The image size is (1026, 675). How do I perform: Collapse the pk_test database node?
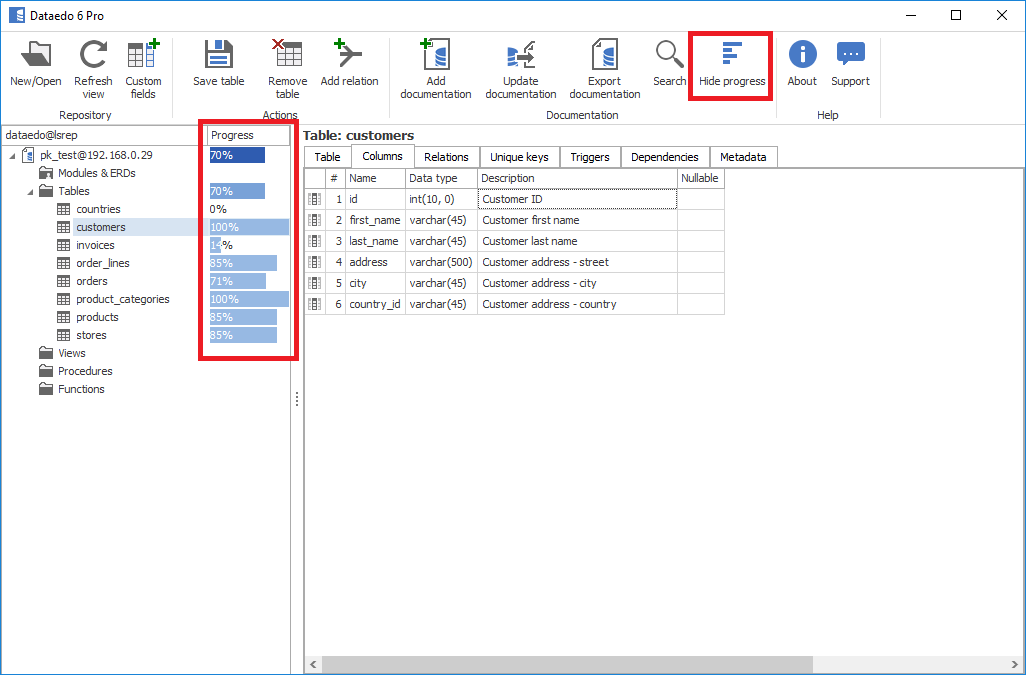[12, 156]
